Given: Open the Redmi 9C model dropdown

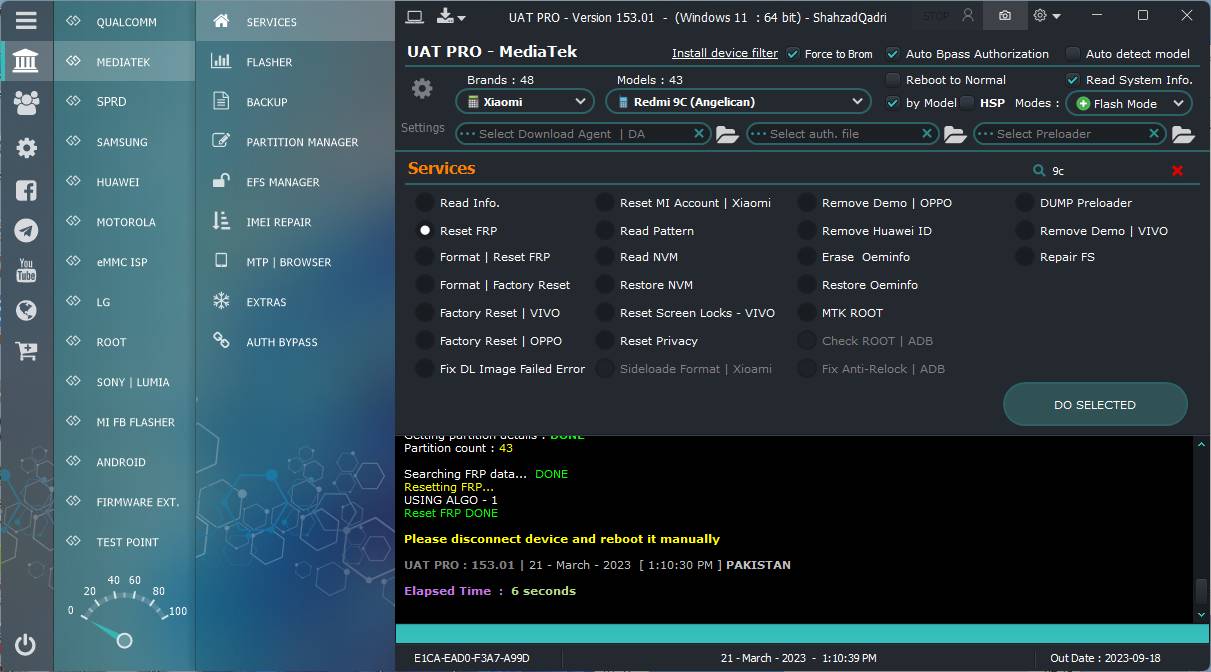Looking at the screenshot, I should coord(738,102).
